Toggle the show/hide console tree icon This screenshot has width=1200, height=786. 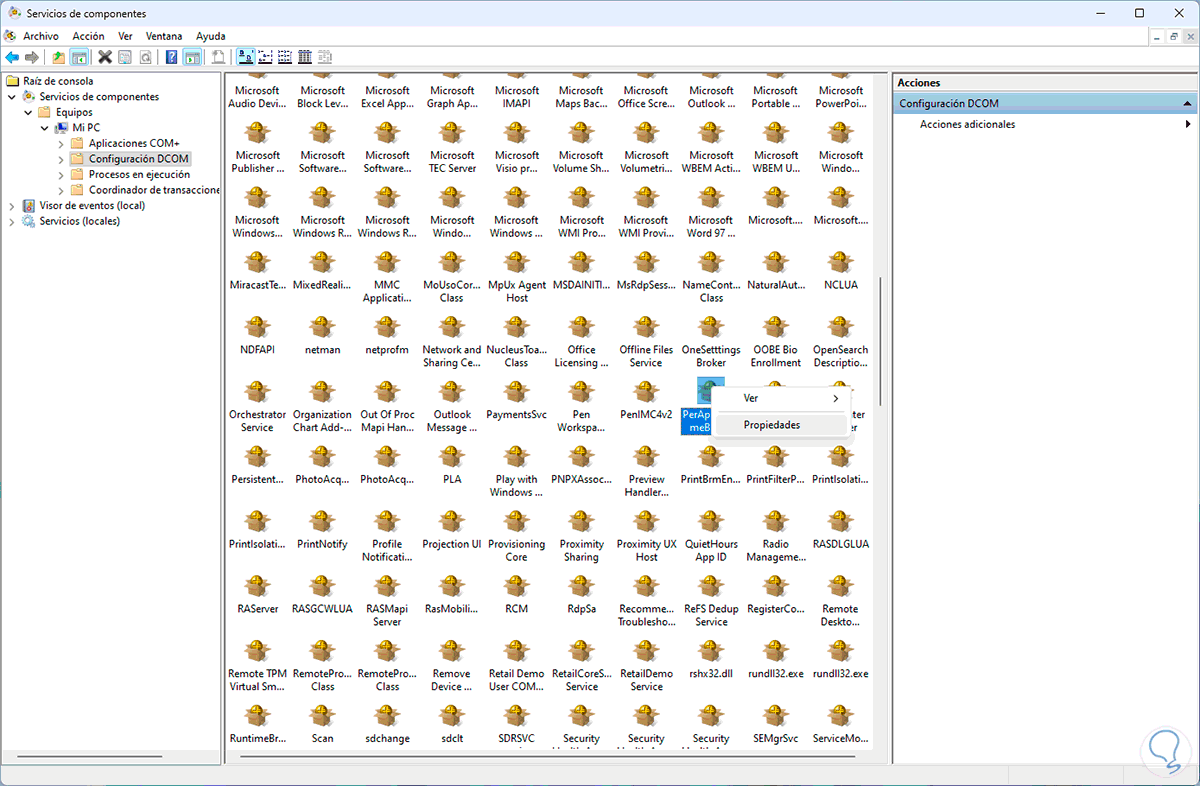[78, 57]
